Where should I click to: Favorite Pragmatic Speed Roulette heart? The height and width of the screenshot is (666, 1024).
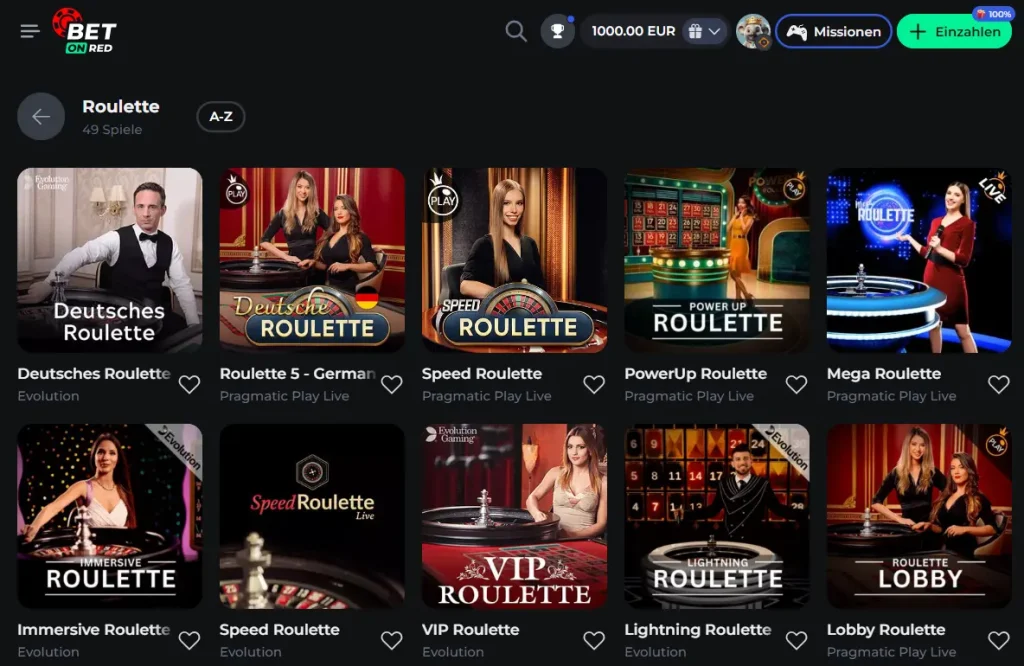click(x=594, y=385)
